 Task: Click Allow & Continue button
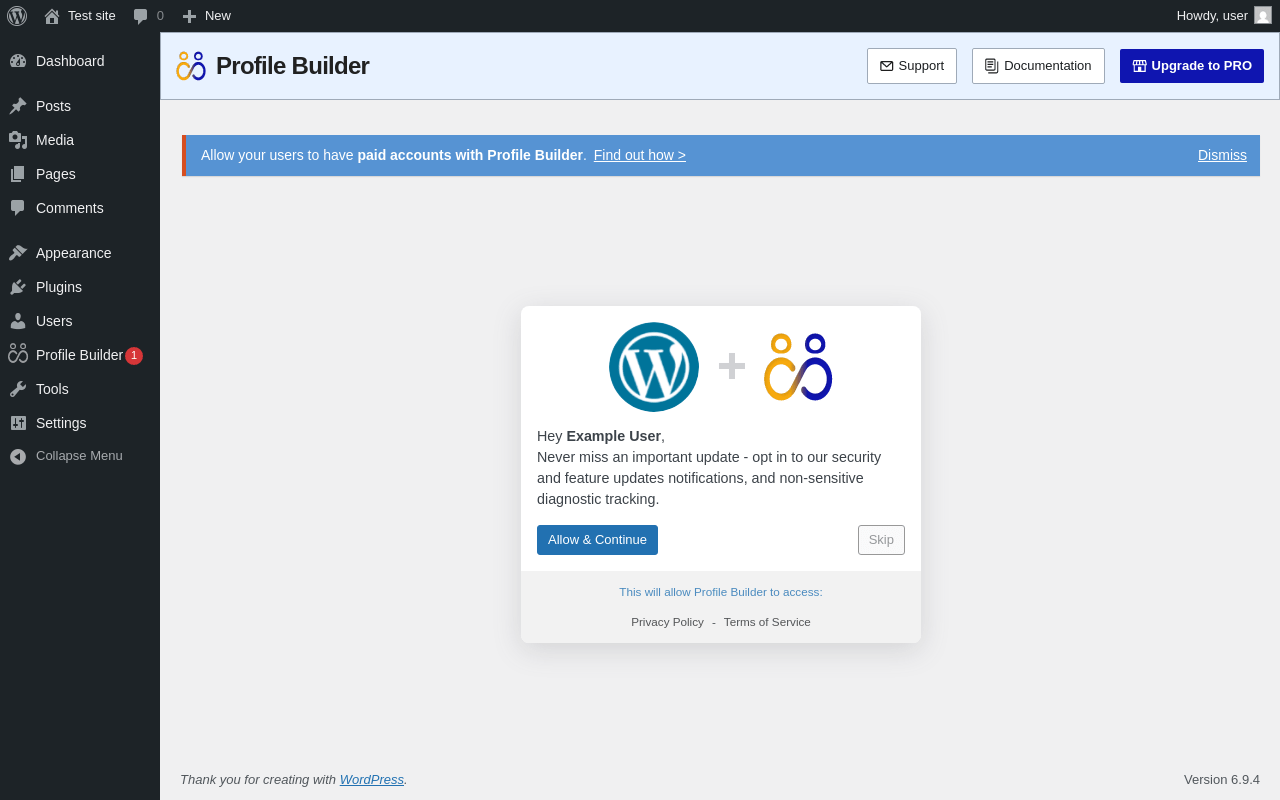click(597, 540)
